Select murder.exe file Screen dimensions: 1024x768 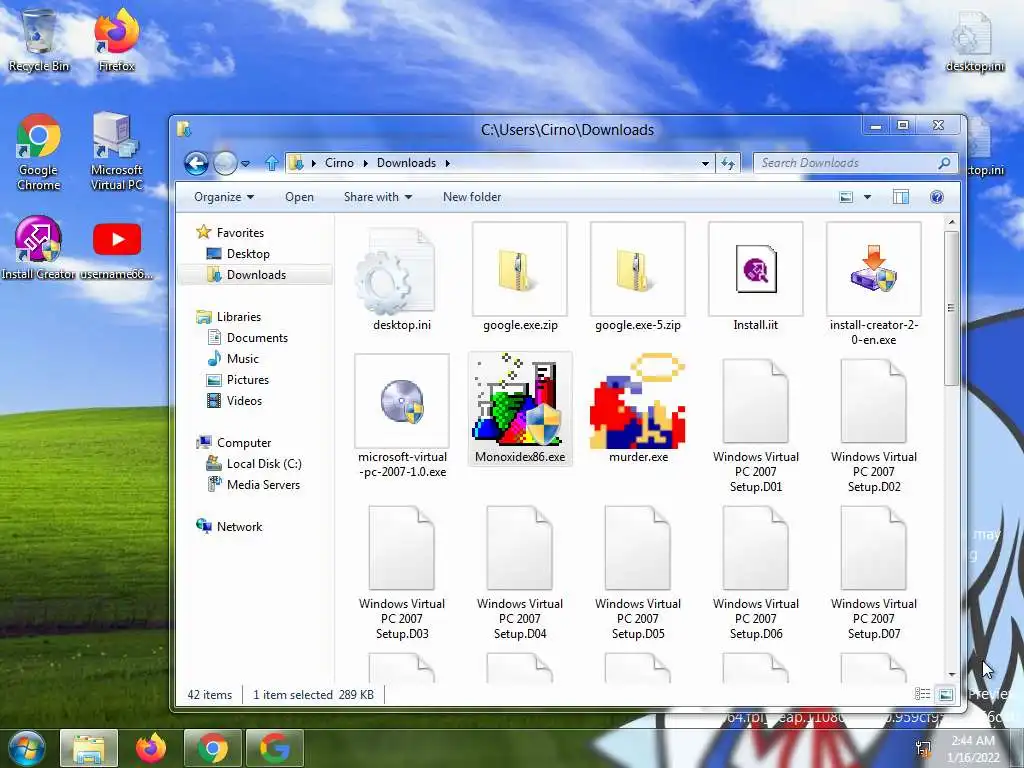(x=638, y=409)
